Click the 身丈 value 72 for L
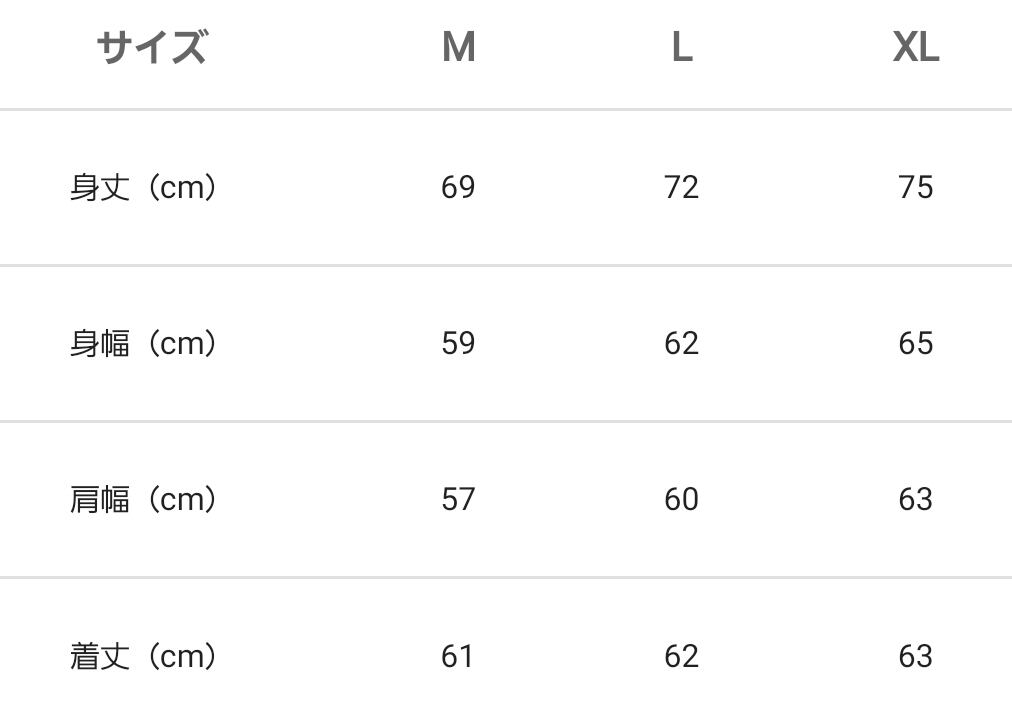 coord(682,187)
